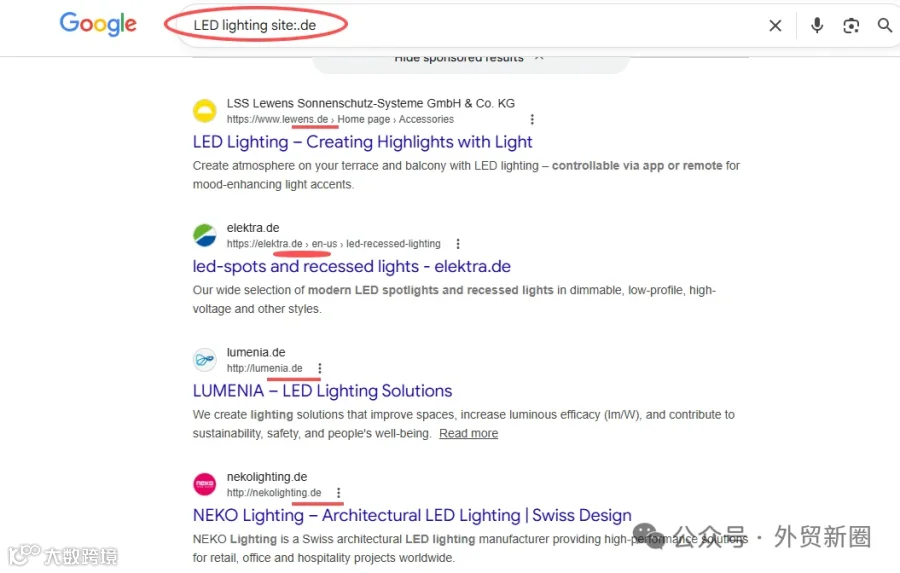
Task: Open the Google logo homepage
Action: tap(98, 24)
